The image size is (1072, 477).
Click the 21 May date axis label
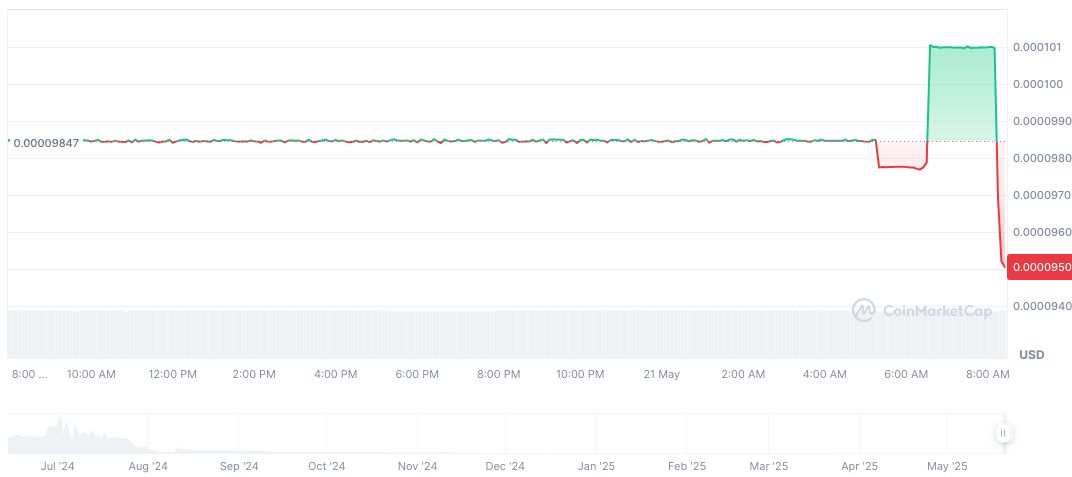[x=661, y=374]
